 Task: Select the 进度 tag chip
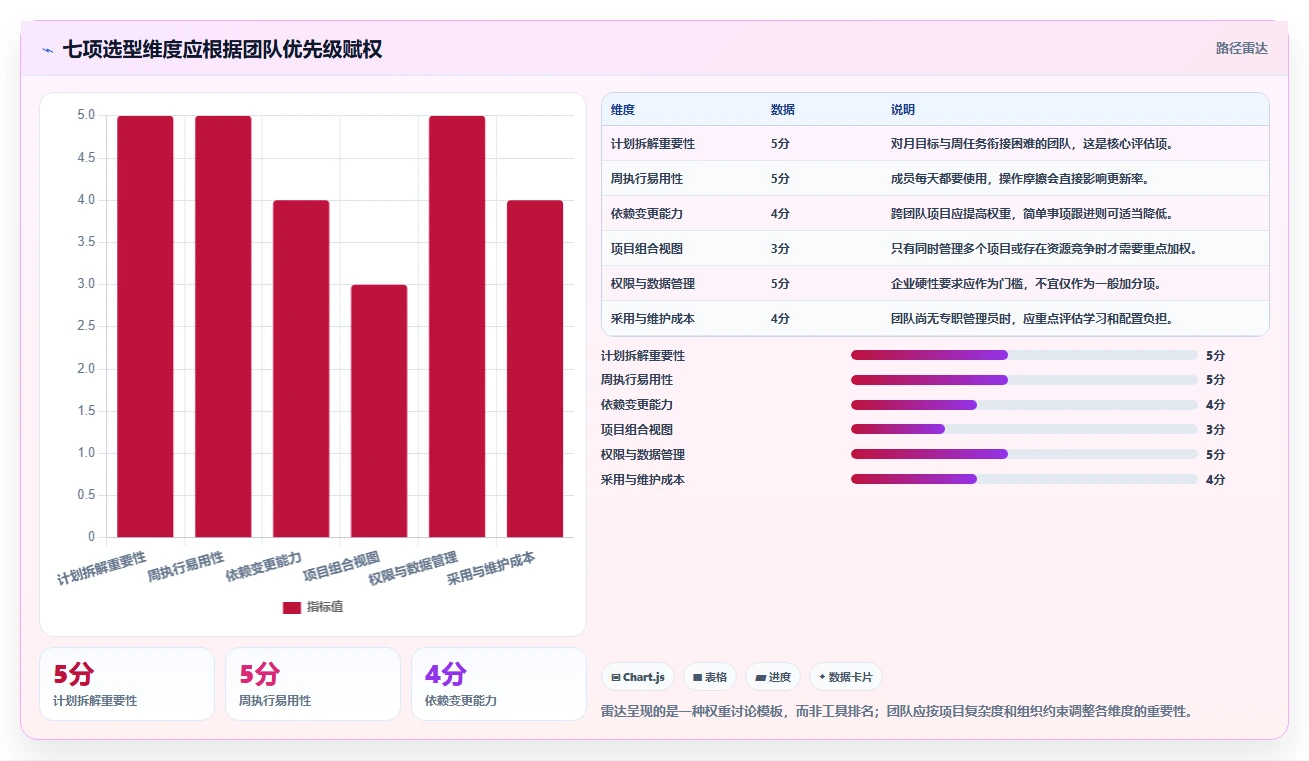[773, 677]
